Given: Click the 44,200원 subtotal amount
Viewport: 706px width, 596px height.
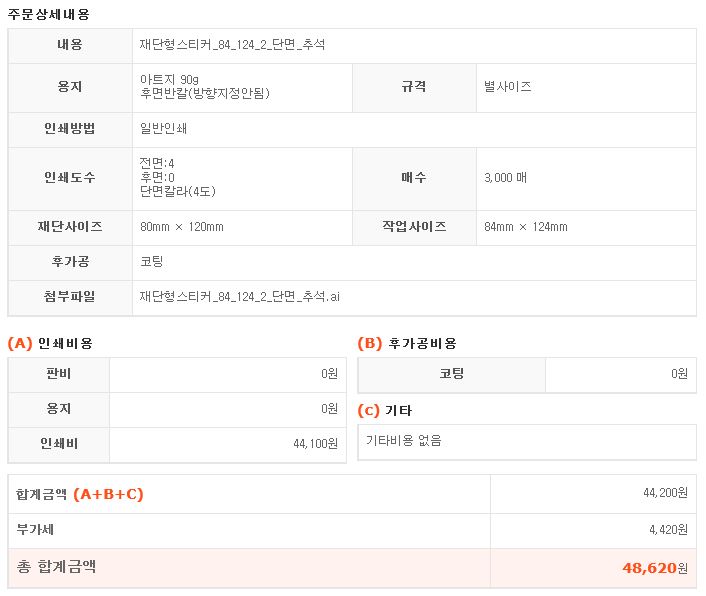Looking at the screenshot, I should 665,493.
